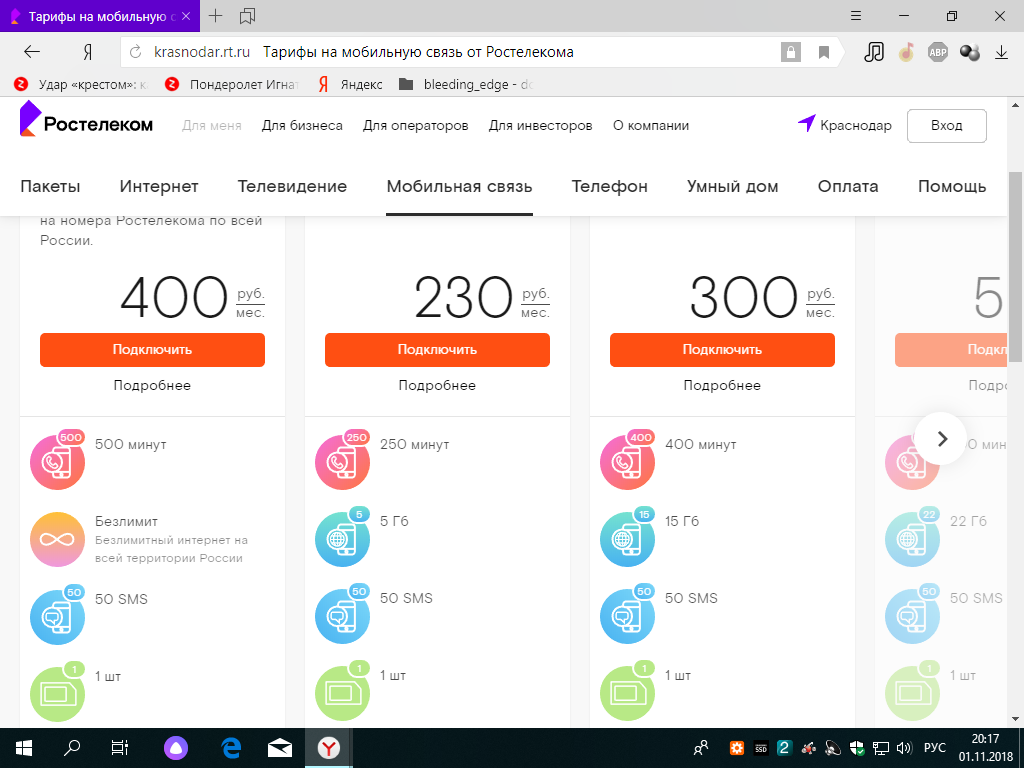Click SMS icon in 230 руб. tariff
The image size is (1024, 768).
pyautogui.click(x=342, y=615)
